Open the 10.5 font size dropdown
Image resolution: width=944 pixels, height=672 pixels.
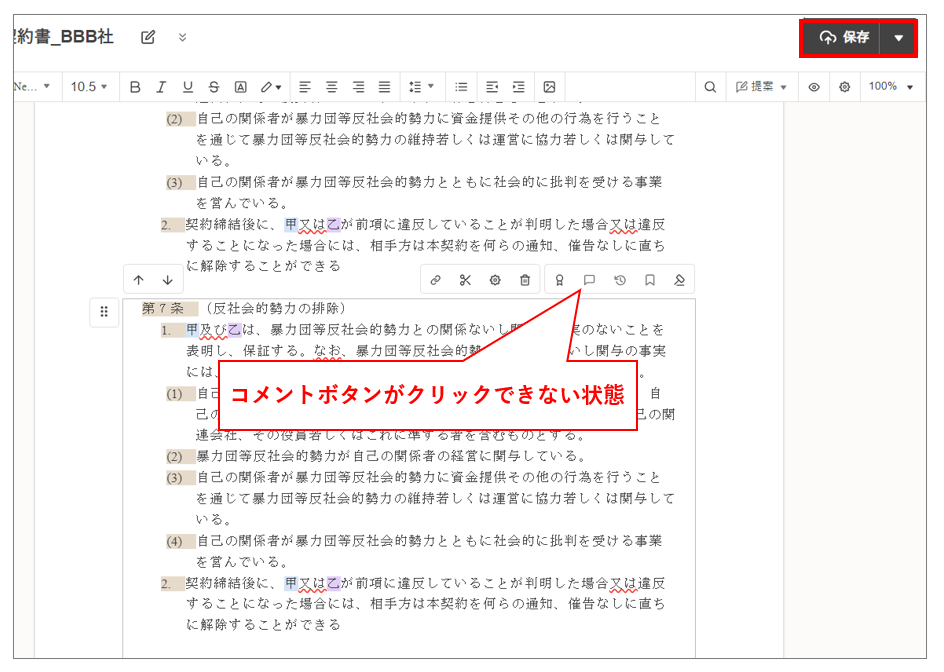pos(89,87)
